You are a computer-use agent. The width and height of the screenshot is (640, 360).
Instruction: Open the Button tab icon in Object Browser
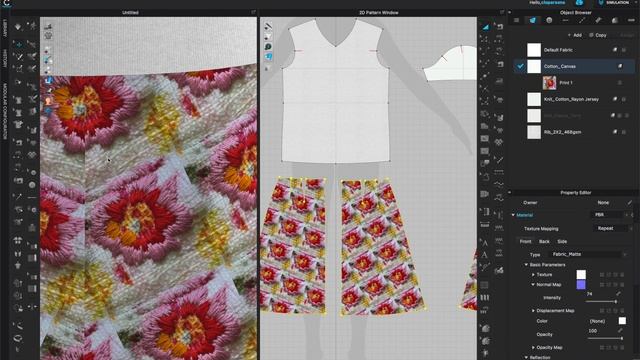click(549, 20)
